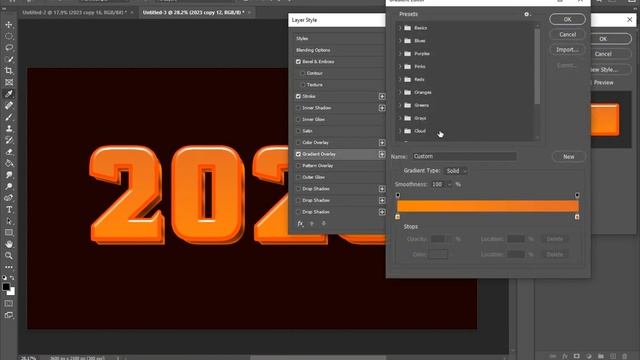640x360 pixels.
Task: Select the Clone Stamp tool
Action: (x=9, y=129)
